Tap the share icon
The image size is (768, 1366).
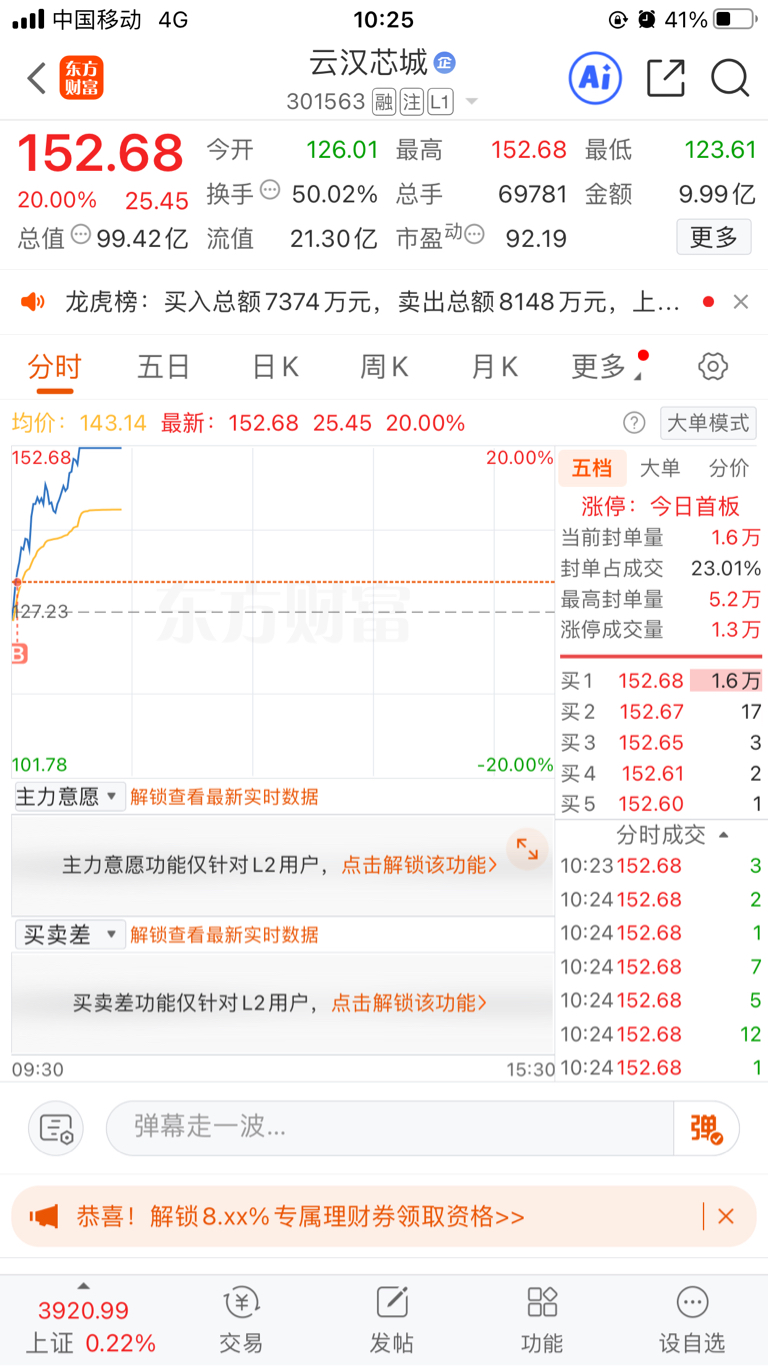666,78
